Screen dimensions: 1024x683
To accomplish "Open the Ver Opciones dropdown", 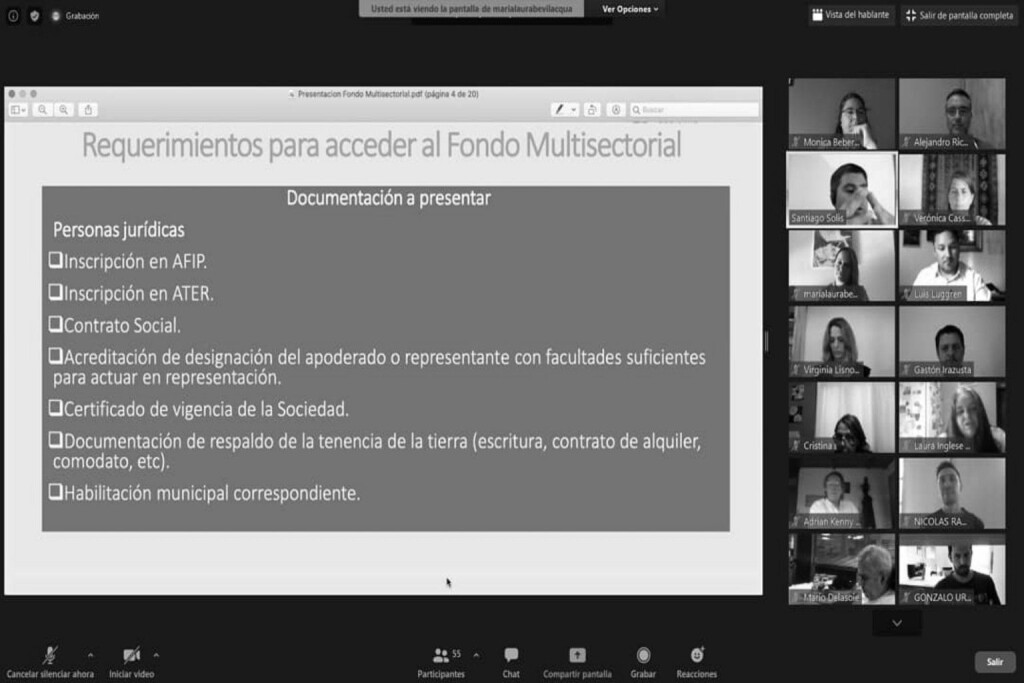I will [x=630, y=9].
